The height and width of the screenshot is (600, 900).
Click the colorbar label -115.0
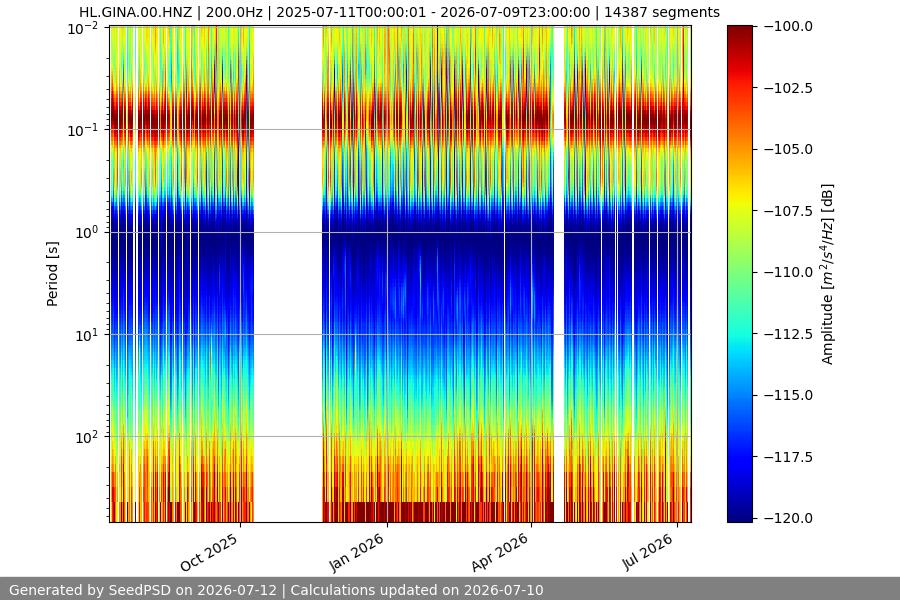point(788,395)
